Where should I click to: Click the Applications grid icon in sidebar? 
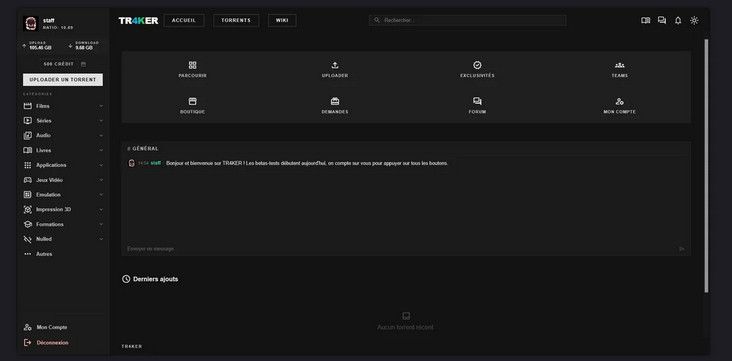28,165
